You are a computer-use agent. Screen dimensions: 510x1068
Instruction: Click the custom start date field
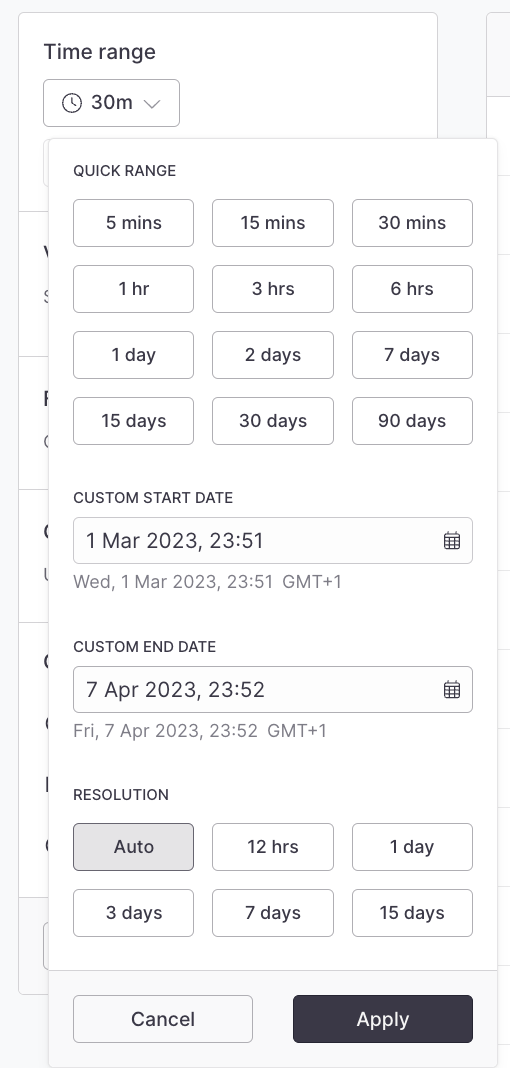273,541
